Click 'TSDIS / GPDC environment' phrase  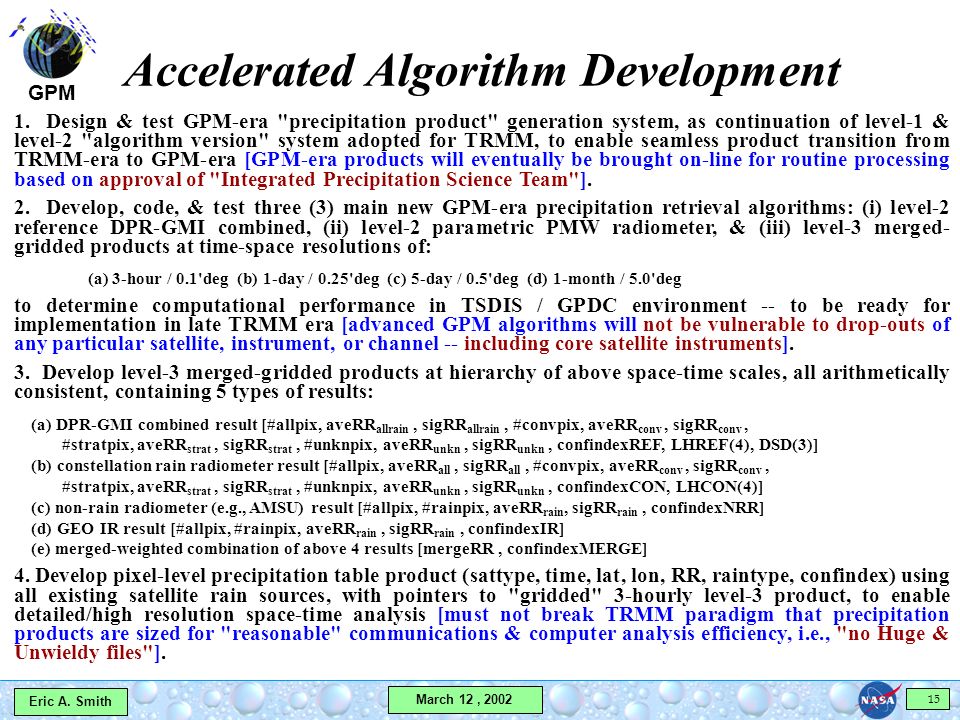click(x=604, y=305)
